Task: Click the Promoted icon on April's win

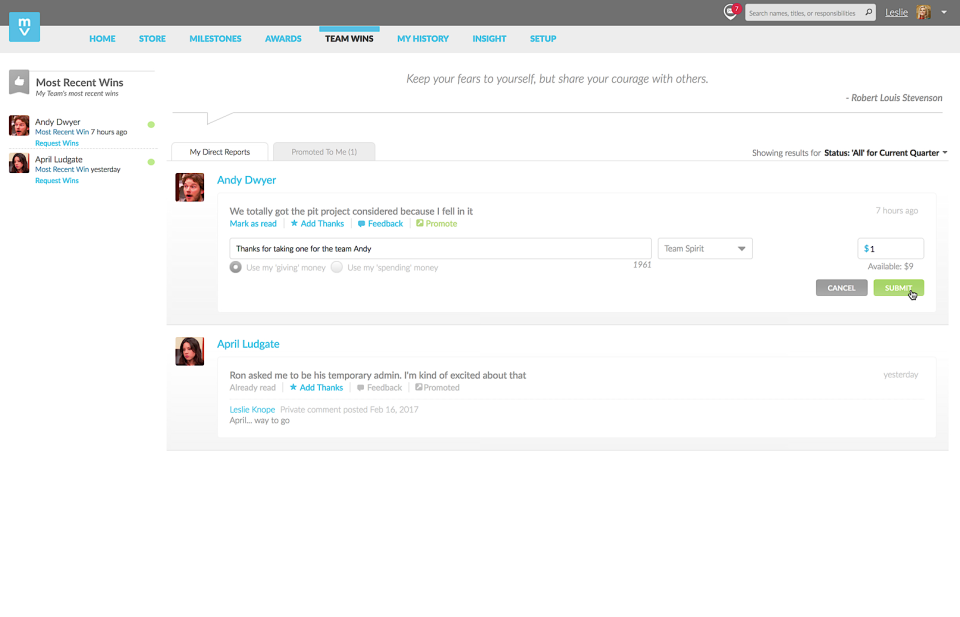Action: tap(419, 387)
